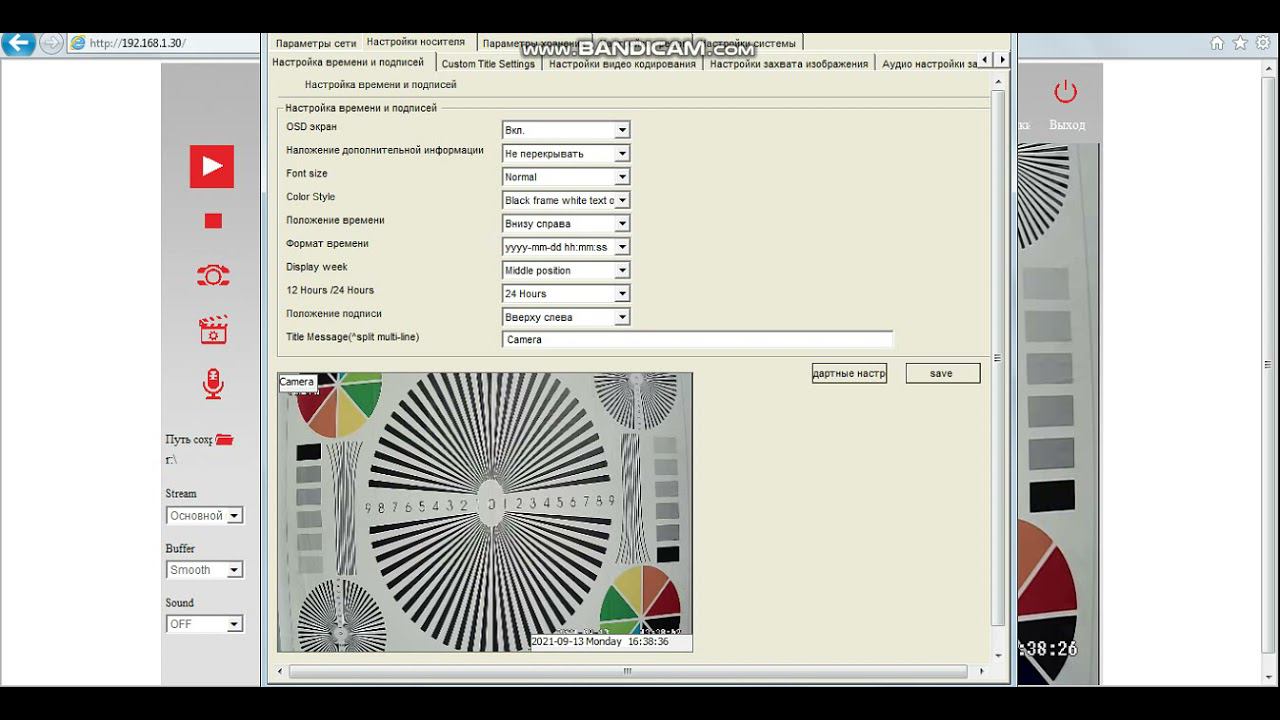Take a snapshot with the camera icon

[x=213, y=276]
